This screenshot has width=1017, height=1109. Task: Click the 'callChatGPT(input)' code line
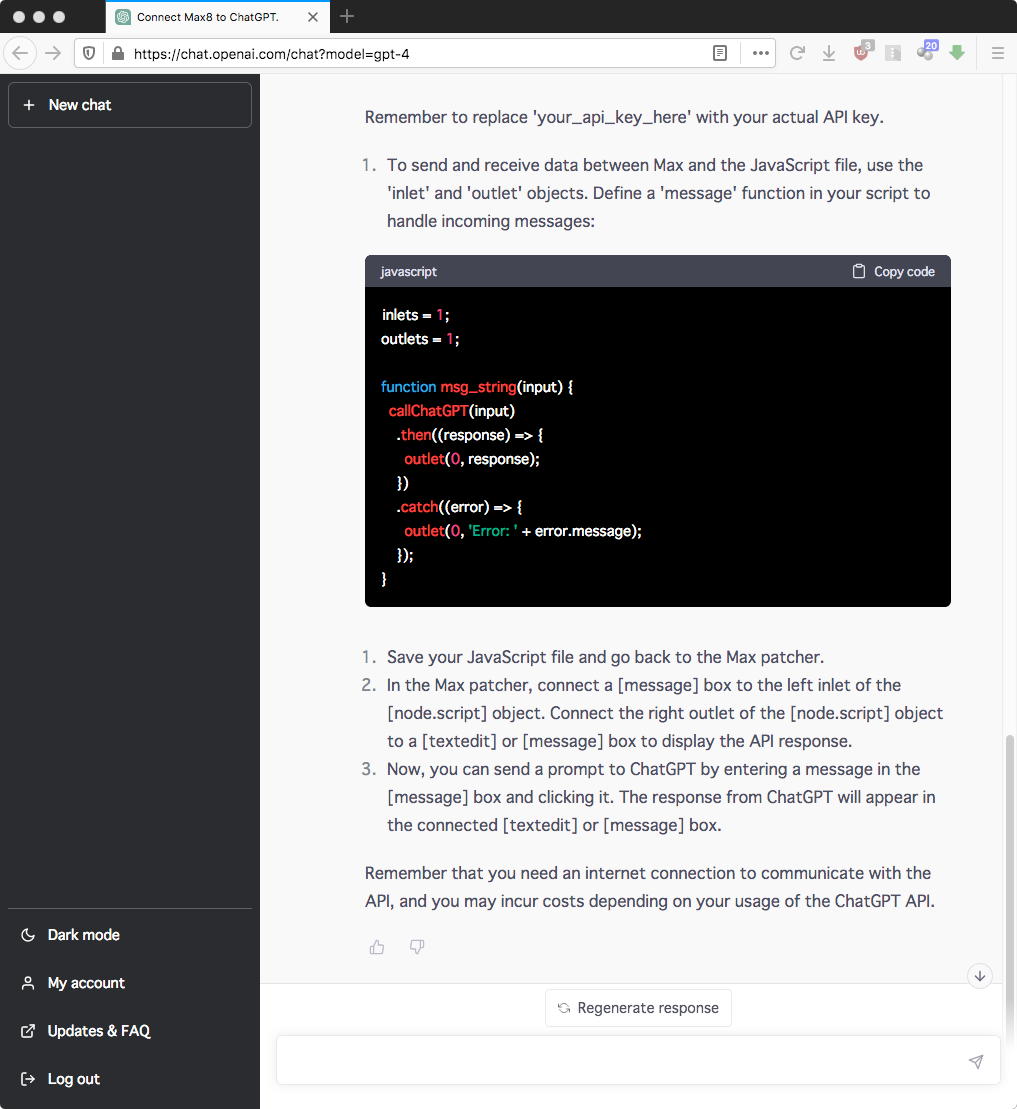tap(451, 411)
